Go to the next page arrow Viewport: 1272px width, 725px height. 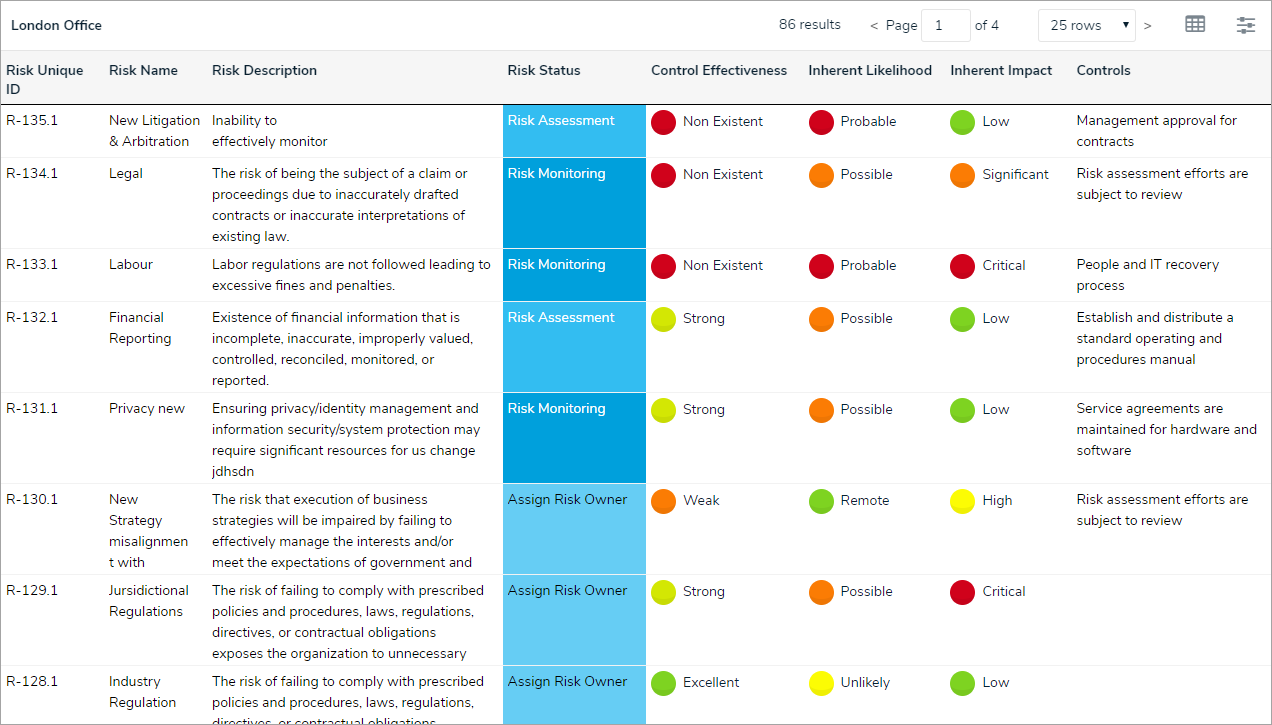click(1147, 26)
